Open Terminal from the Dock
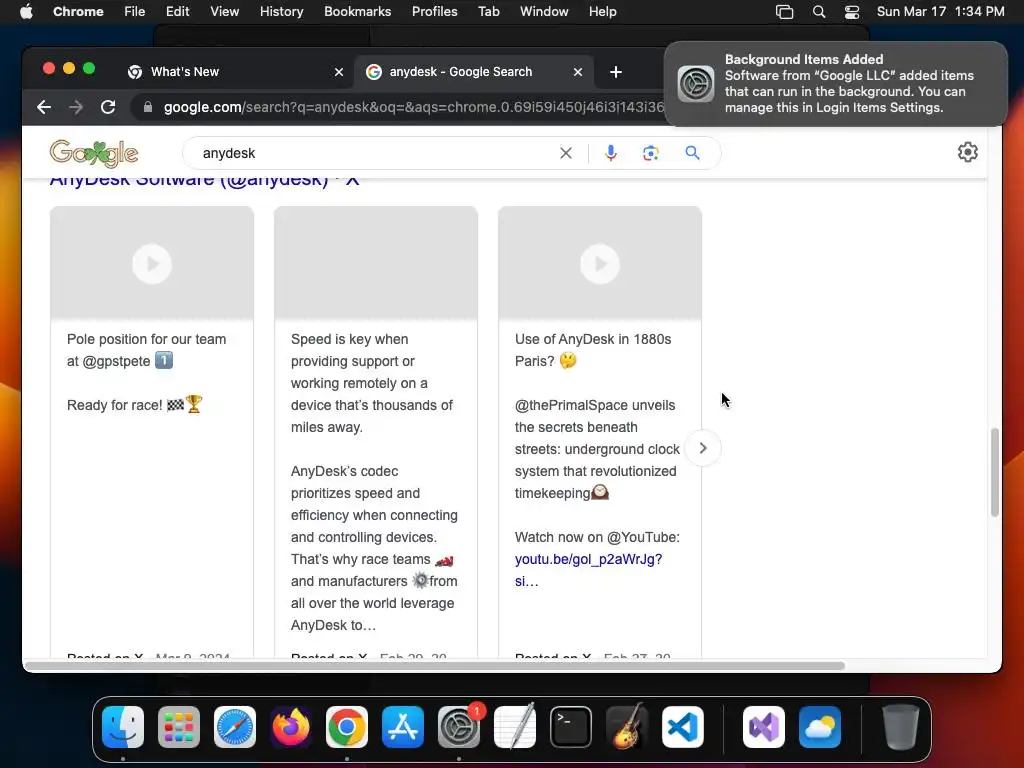 (x=571, y=727)
